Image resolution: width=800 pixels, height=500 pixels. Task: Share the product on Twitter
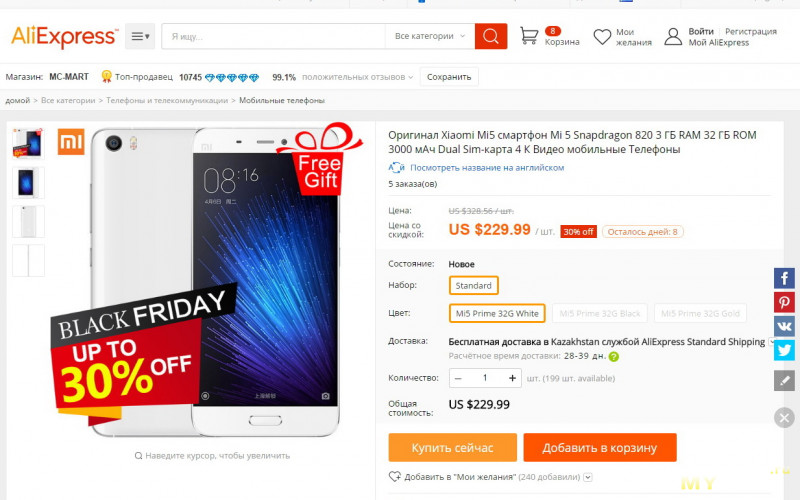pyautogui.click(x=784, y=350)
